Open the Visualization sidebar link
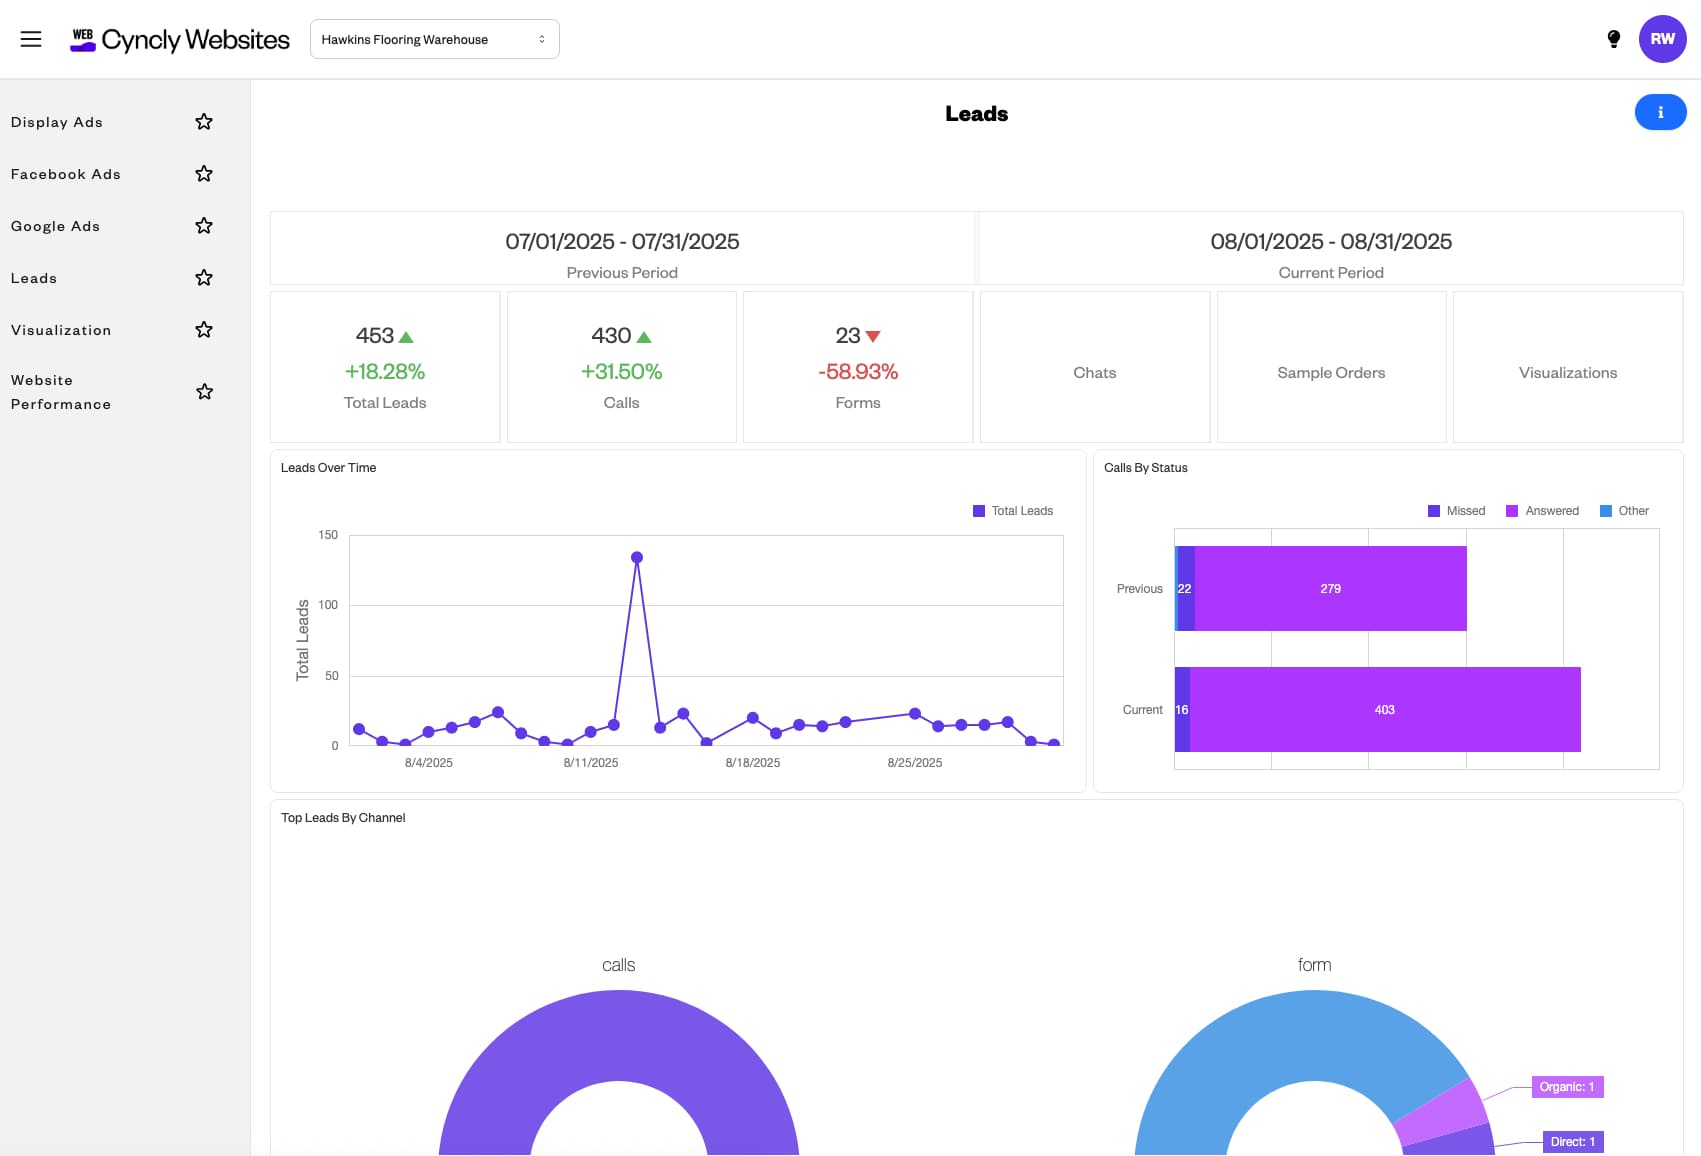This screenshot has width=1701, height=1156. tap(61, 329)
